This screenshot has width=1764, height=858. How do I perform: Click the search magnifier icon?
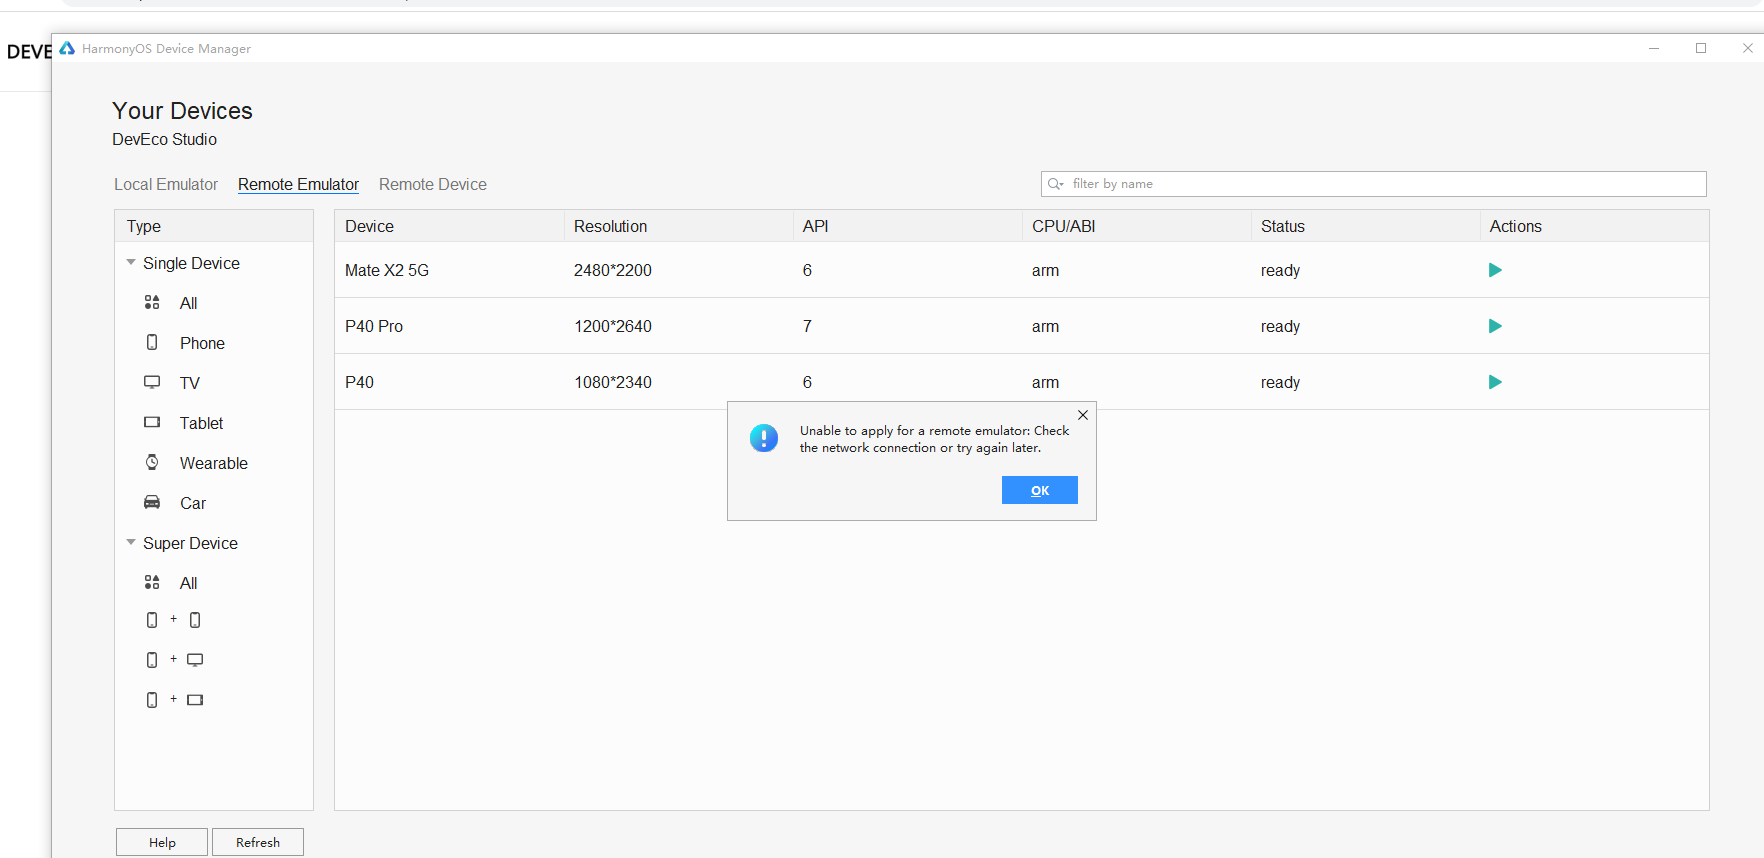point(1055,184)
